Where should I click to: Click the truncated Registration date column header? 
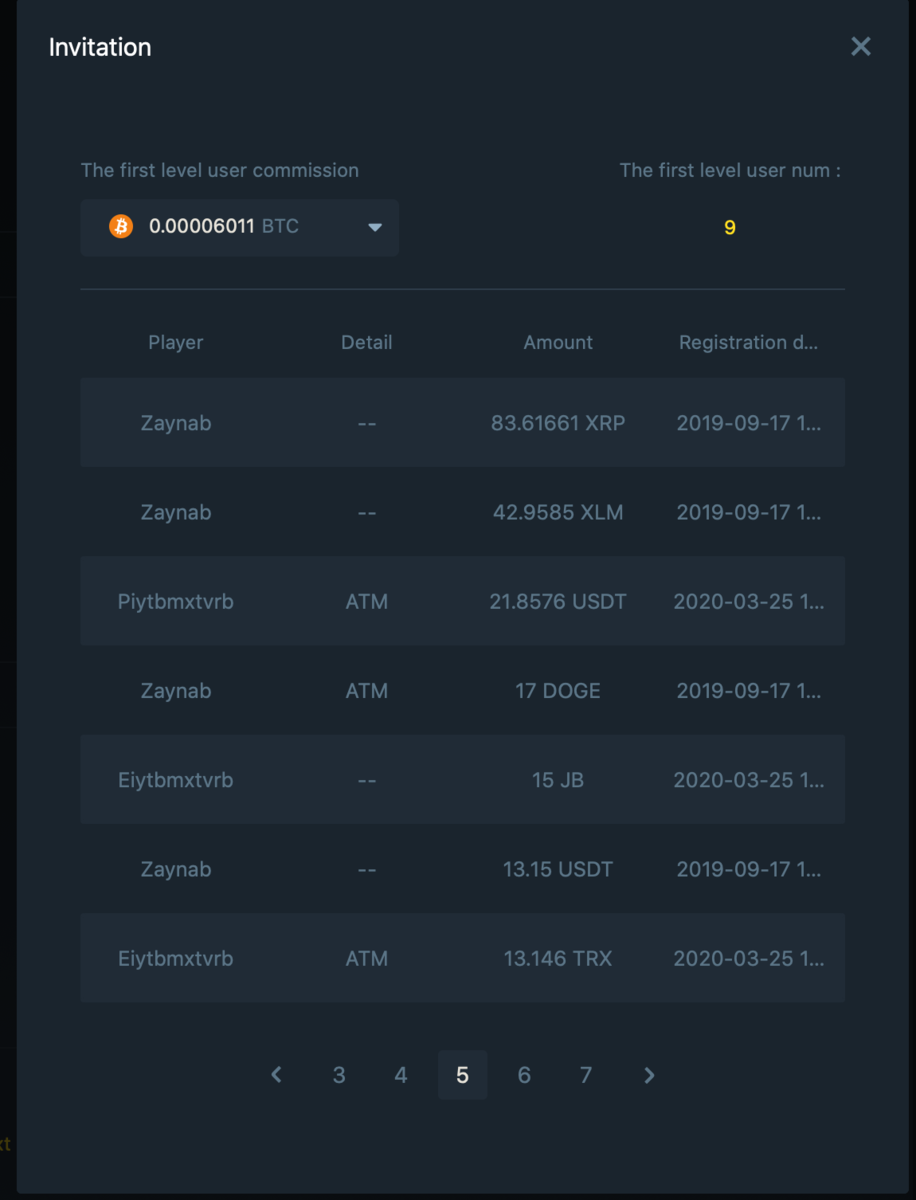[x=748, y=342]
